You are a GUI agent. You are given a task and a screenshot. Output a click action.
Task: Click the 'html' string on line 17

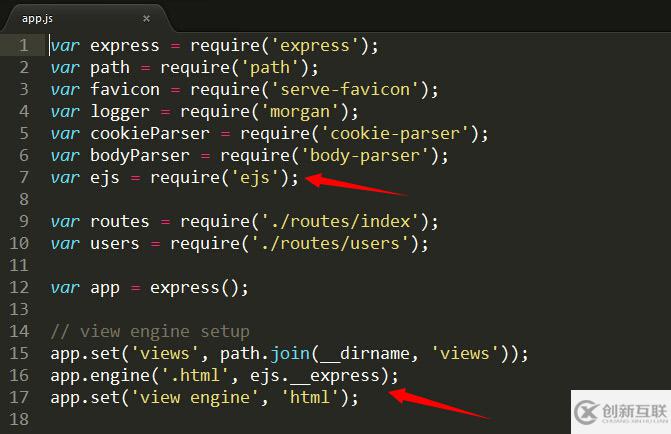[x=310, y=397]
